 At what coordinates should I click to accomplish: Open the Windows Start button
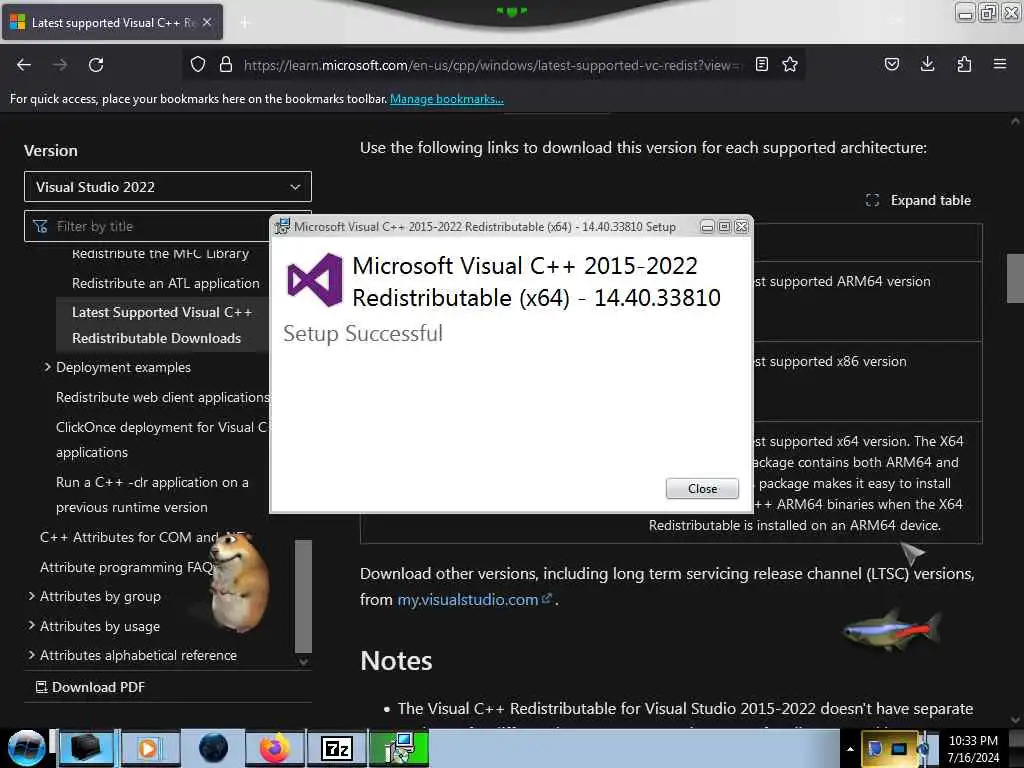(25, 748)
